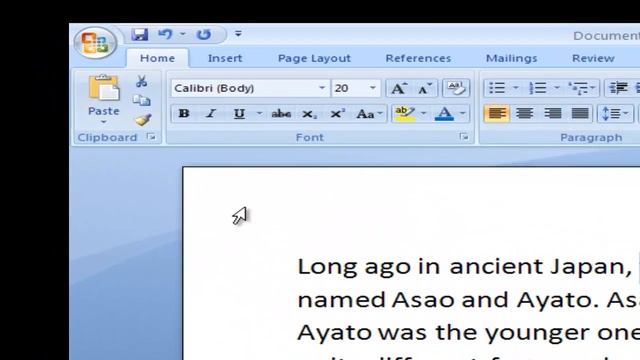Image resolution: width=640 pixels, height=360 pixels.
Task: Cut selection with the scissors icon
Action: click(142, 81)
